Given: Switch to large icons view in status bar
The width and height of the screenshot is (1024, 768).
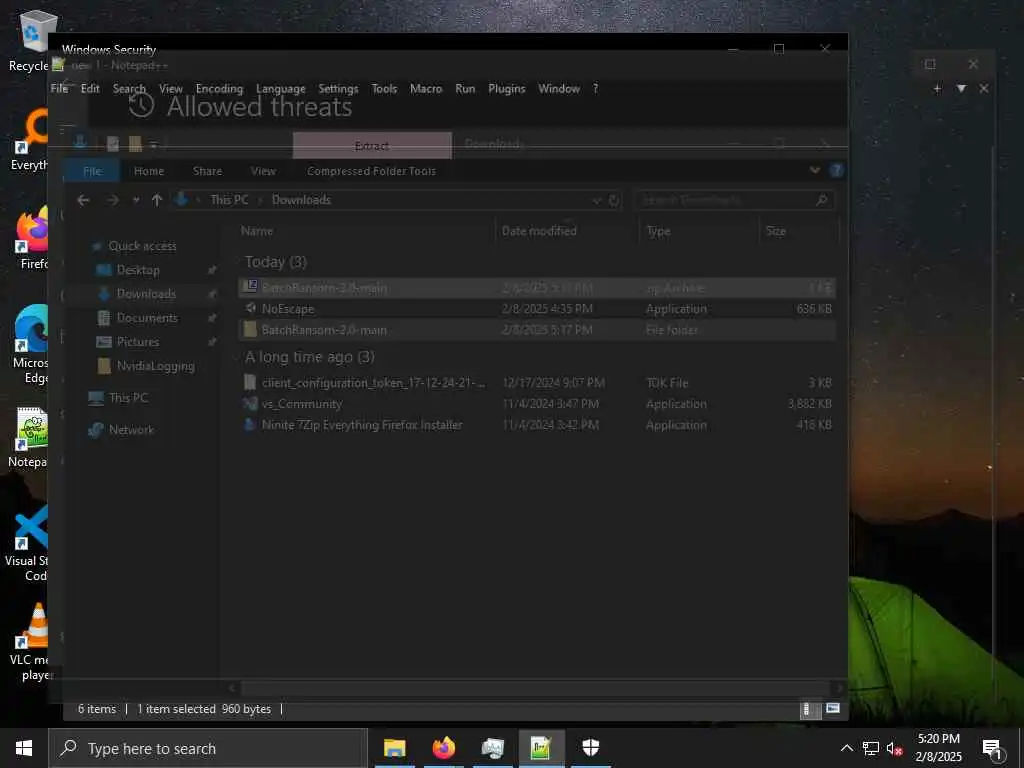Looking at the screenshot, I should tap(833, 709).
